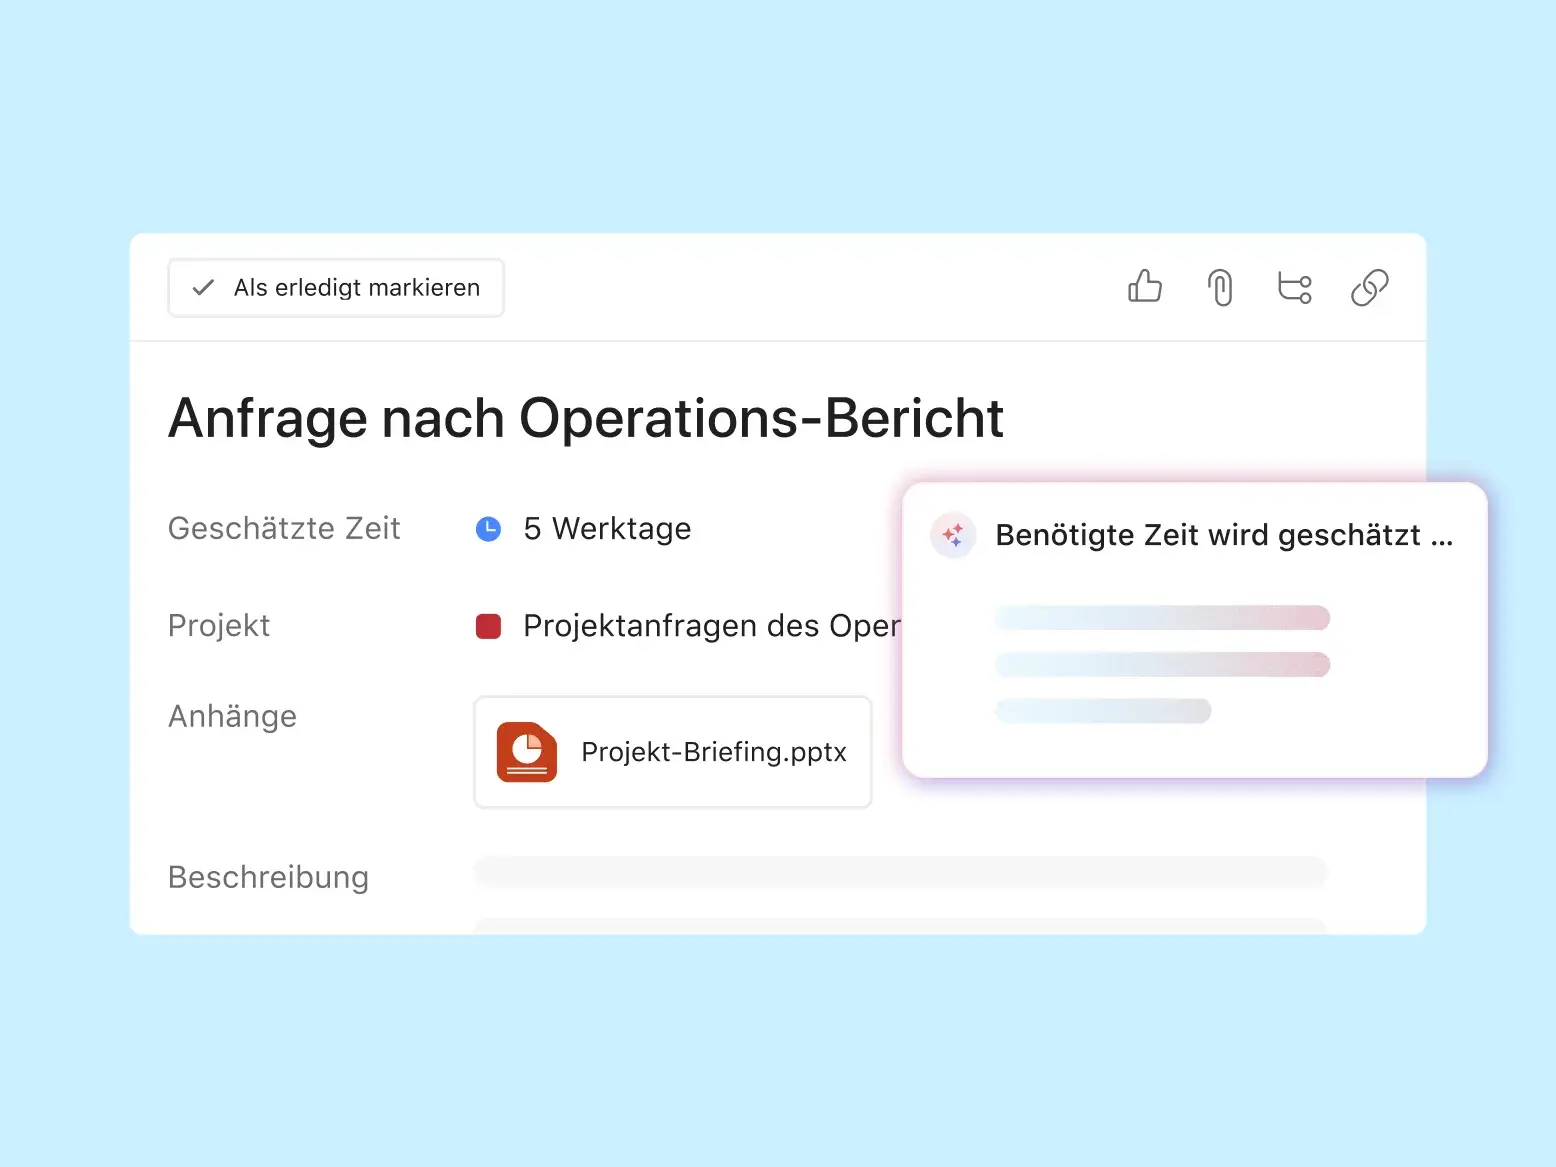The image size is (1556, 1167).
Task: Click the 'Geschätzte Zeit' field label
Action: pos(284,528)
